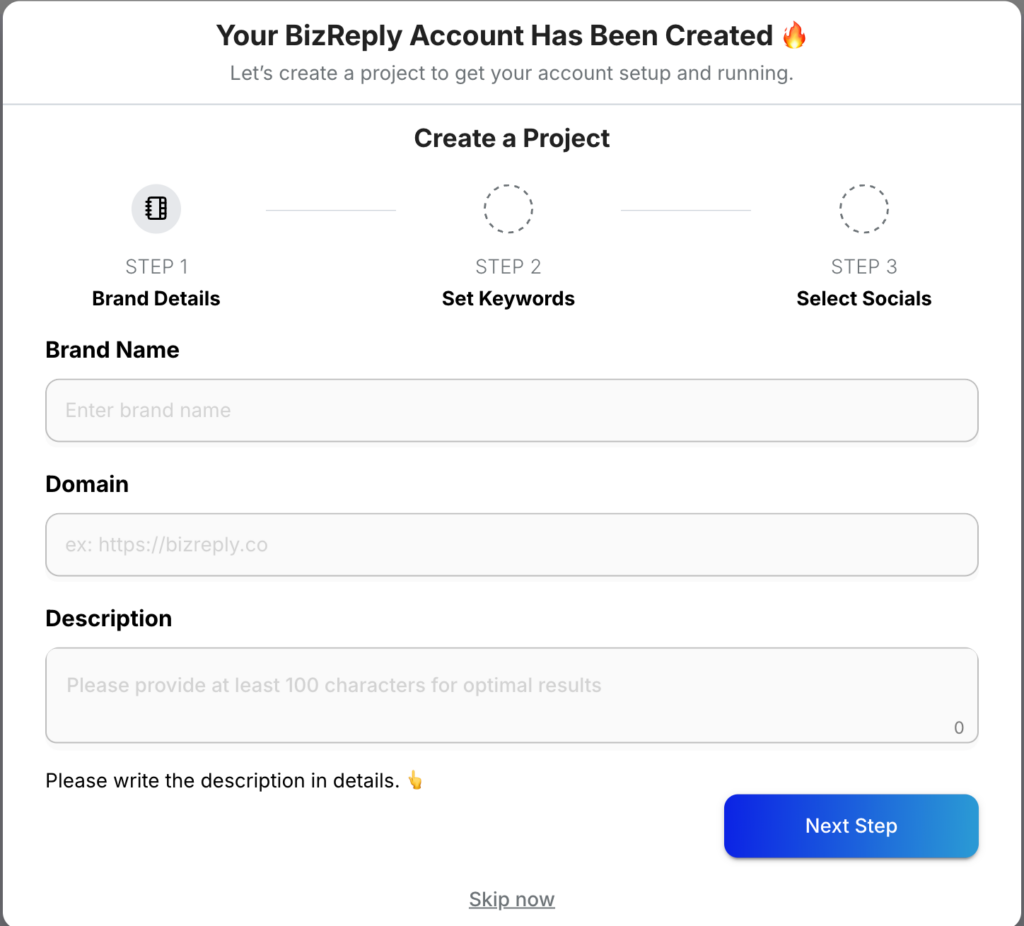Screen dimensions: 1024x926
Task: Click into the Domain input field
Action: (511, 545)
